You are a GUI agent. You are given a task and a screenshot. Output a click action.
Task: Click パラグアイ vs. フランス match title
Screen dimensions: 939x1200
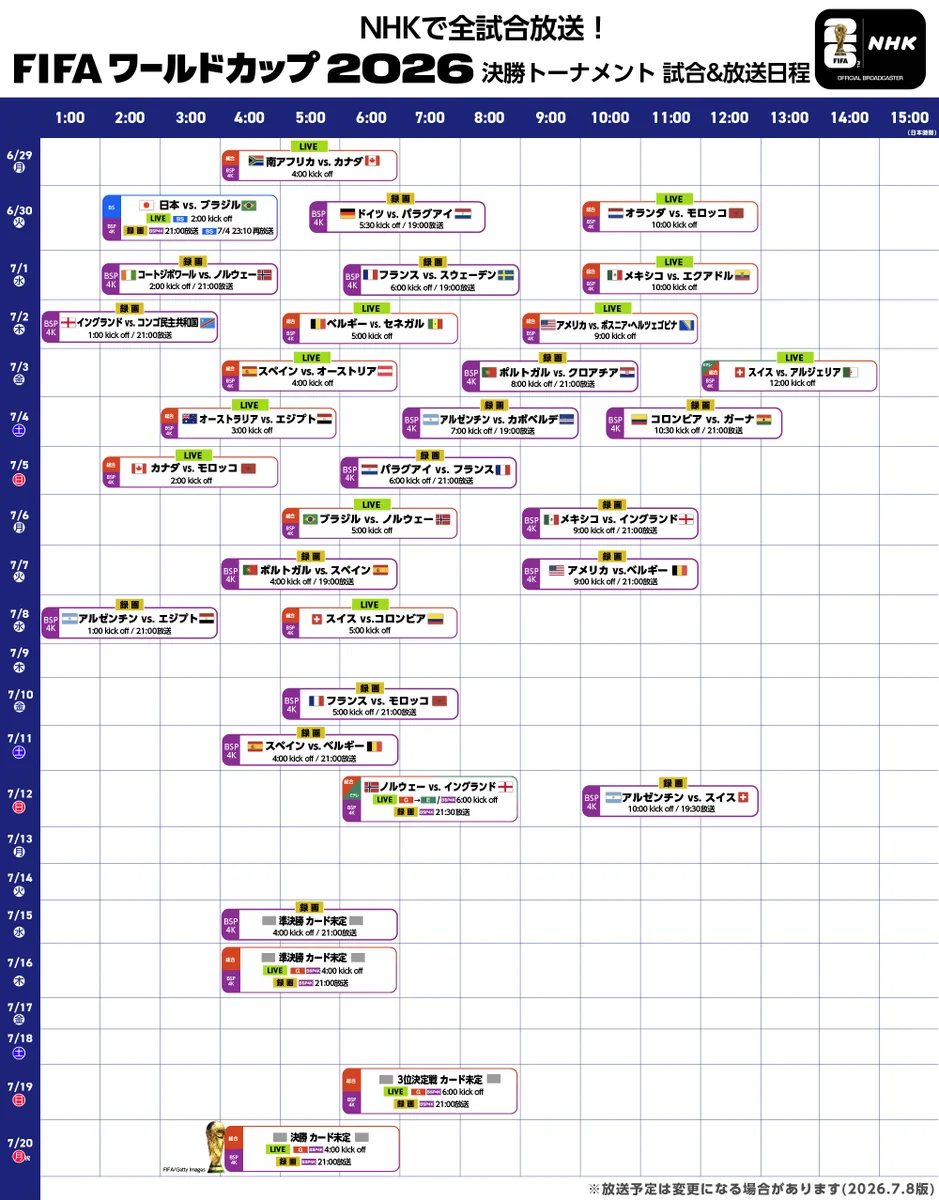pyautogui.click(x=436, y=469)
